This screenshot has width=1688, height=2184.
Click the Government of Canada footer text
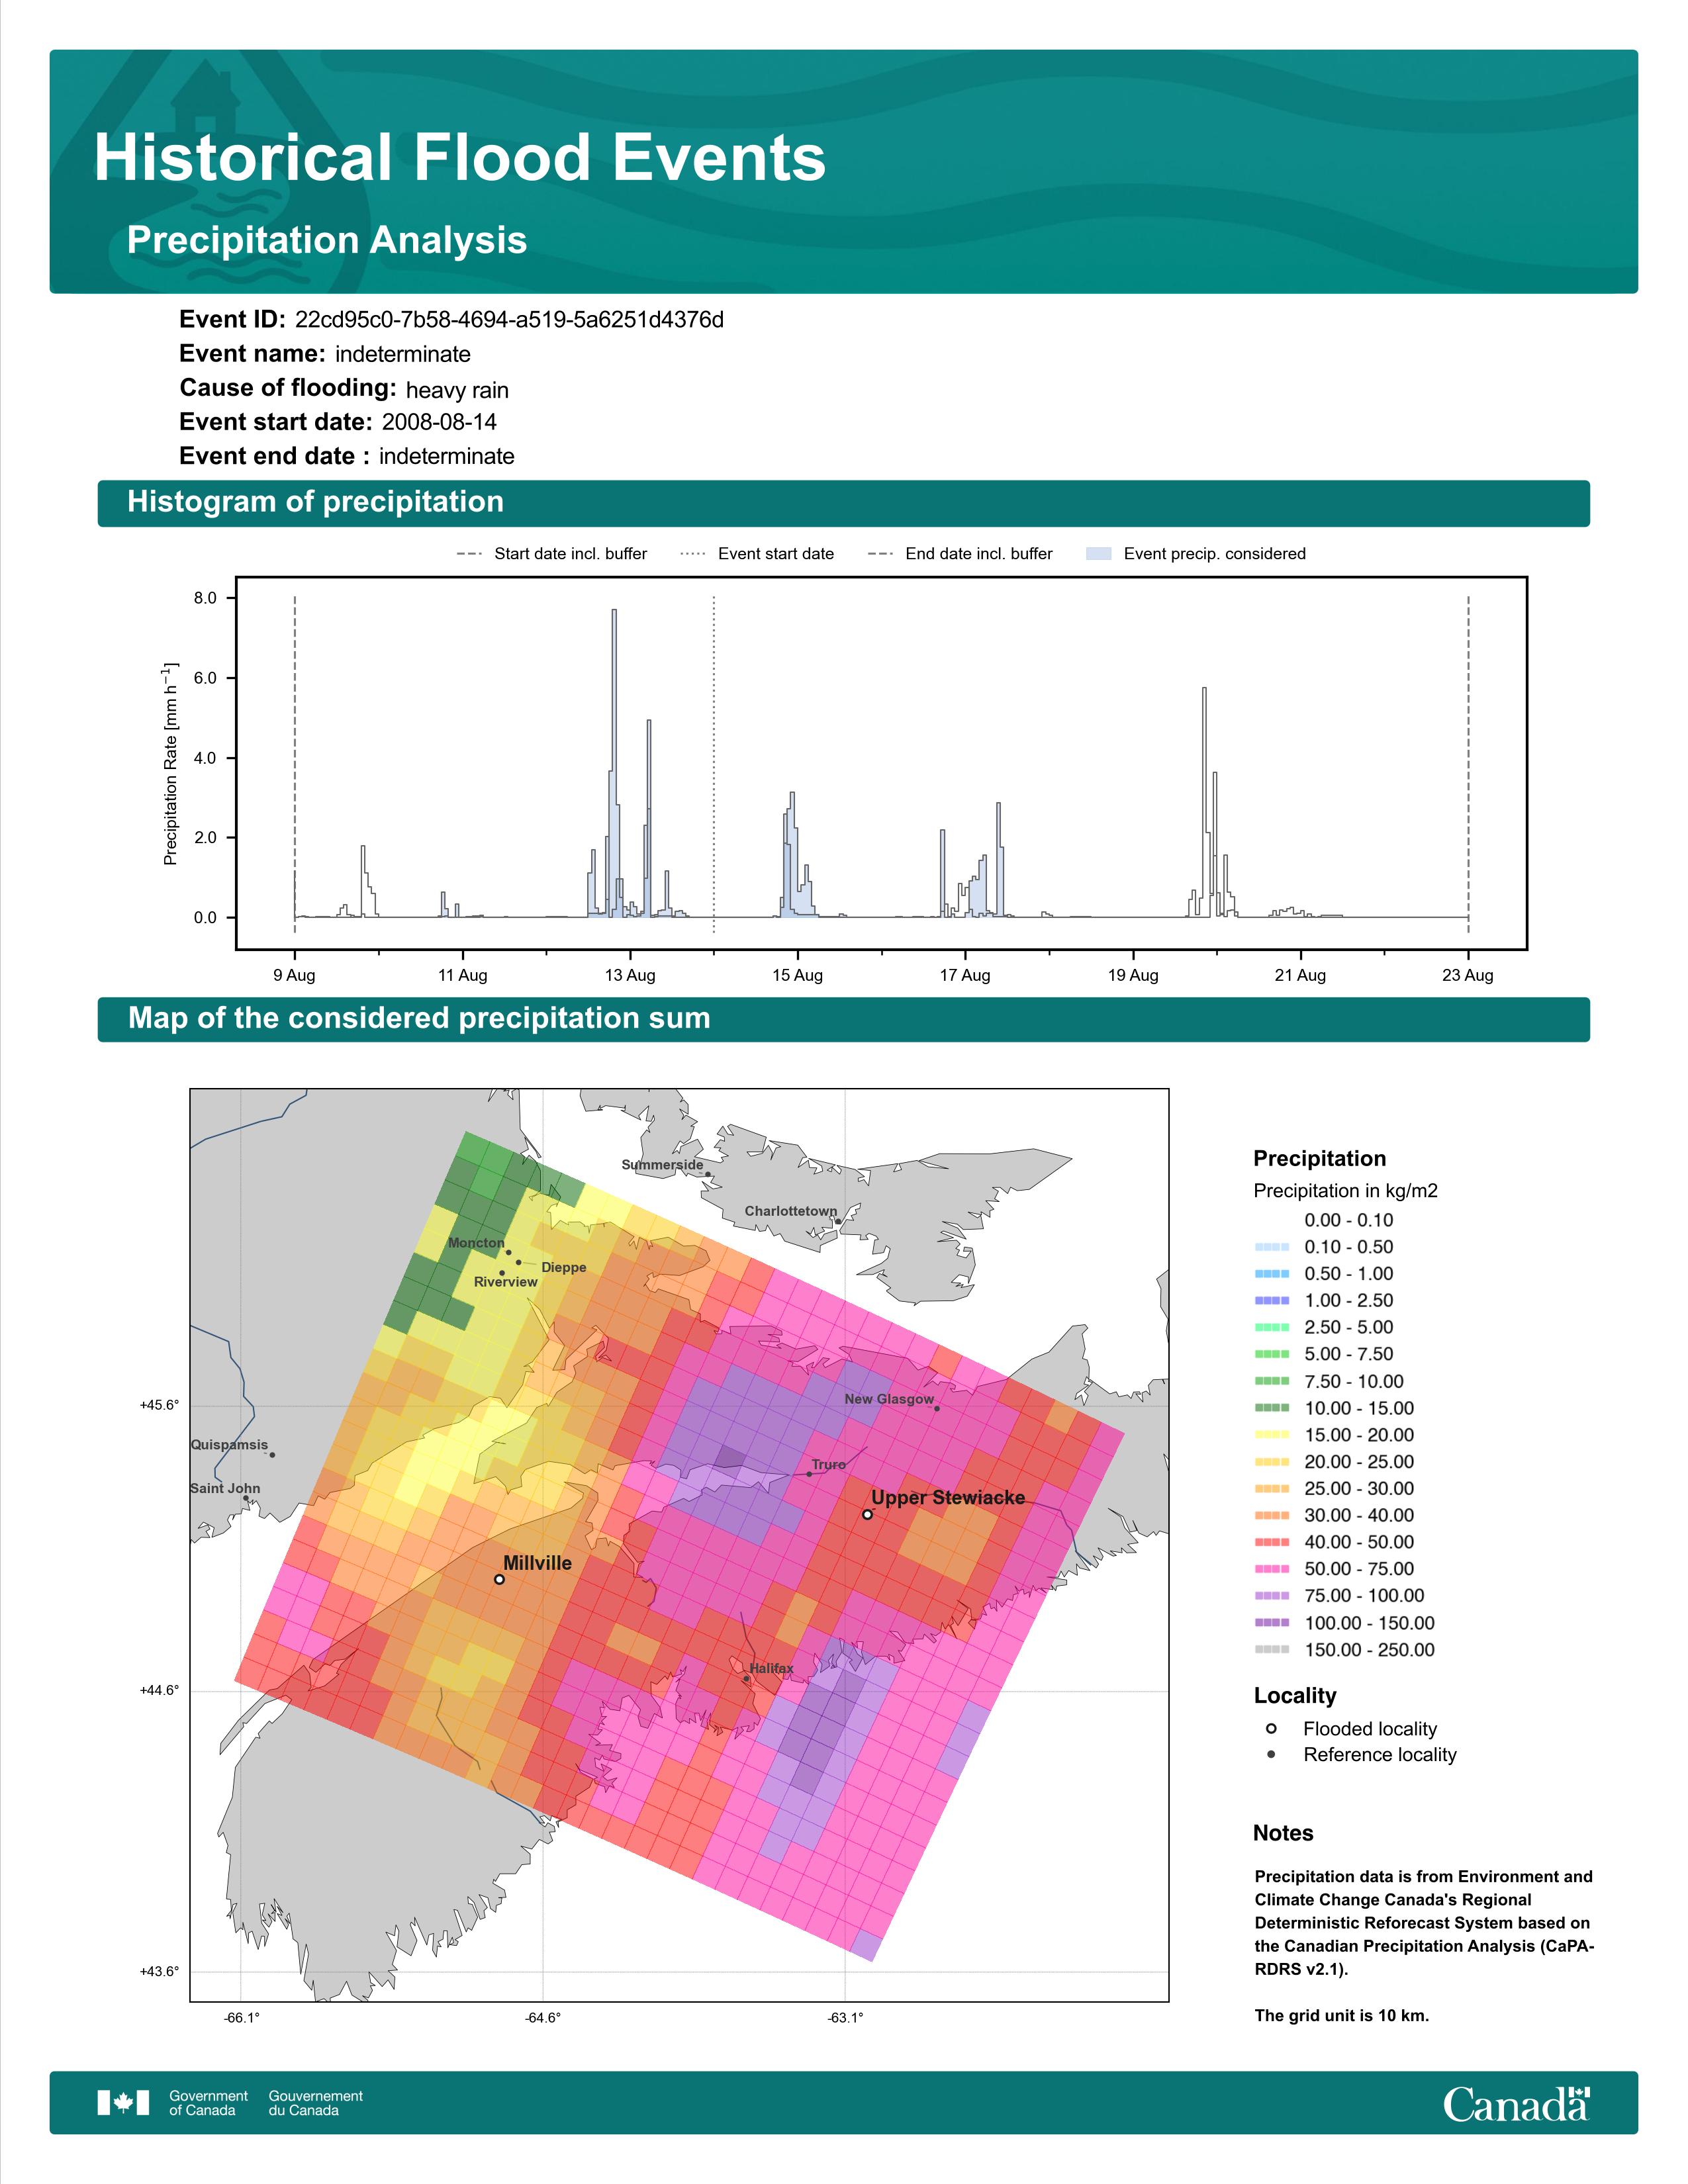pyautogui.click(x=208, y=2103)
